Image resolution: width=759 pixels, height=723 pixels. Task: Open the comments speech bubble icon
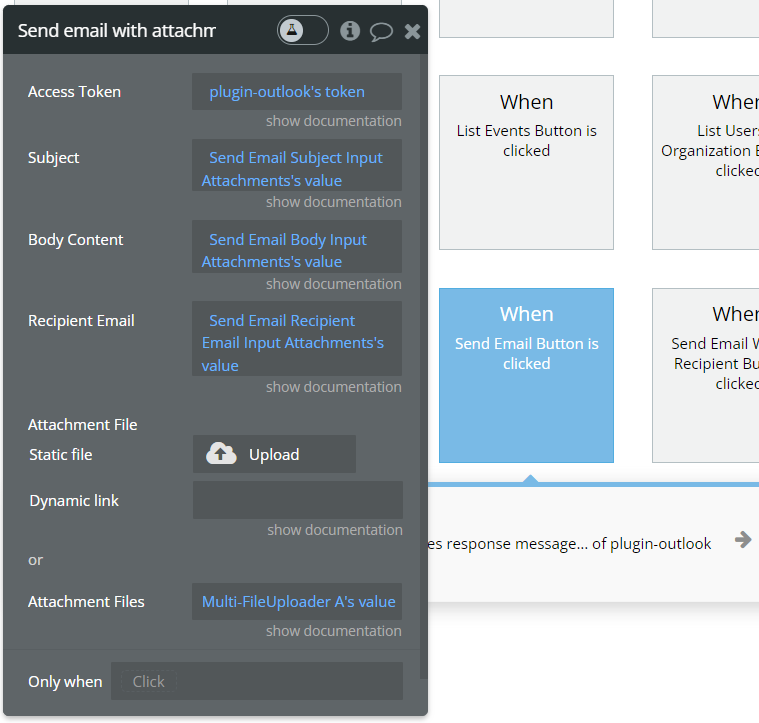tap(381, 31)
